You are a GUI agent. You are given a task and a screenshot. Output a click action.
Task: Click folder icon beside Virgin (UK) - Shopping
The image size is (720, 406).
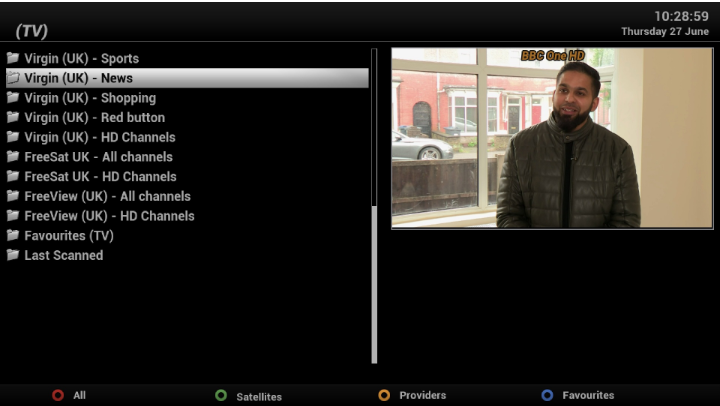13,97
